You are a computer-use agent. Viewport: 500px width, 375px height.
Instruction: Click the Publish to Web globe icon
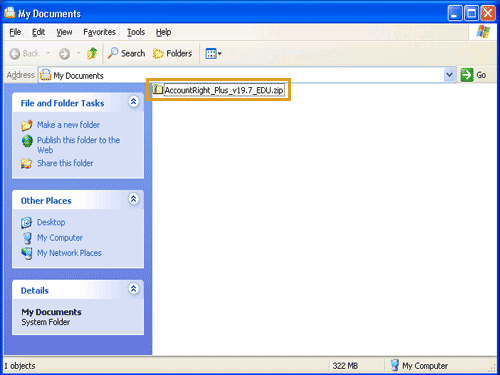tap(27, 141)
